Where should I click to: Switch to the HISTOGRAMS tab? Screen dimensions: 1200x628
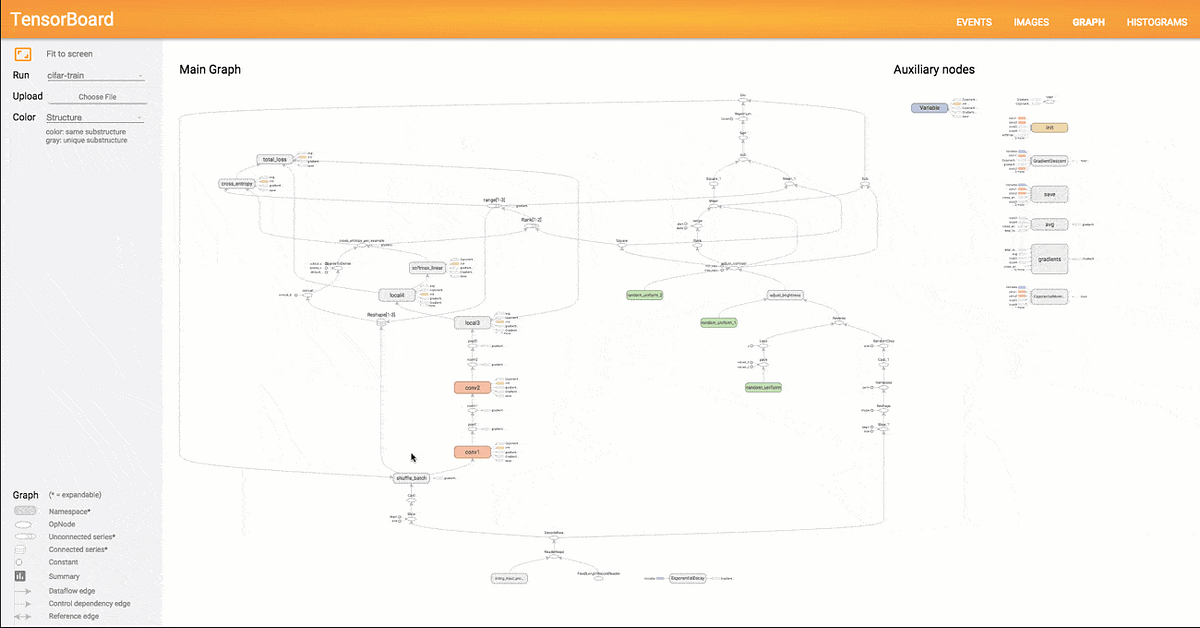[1156, 21]
